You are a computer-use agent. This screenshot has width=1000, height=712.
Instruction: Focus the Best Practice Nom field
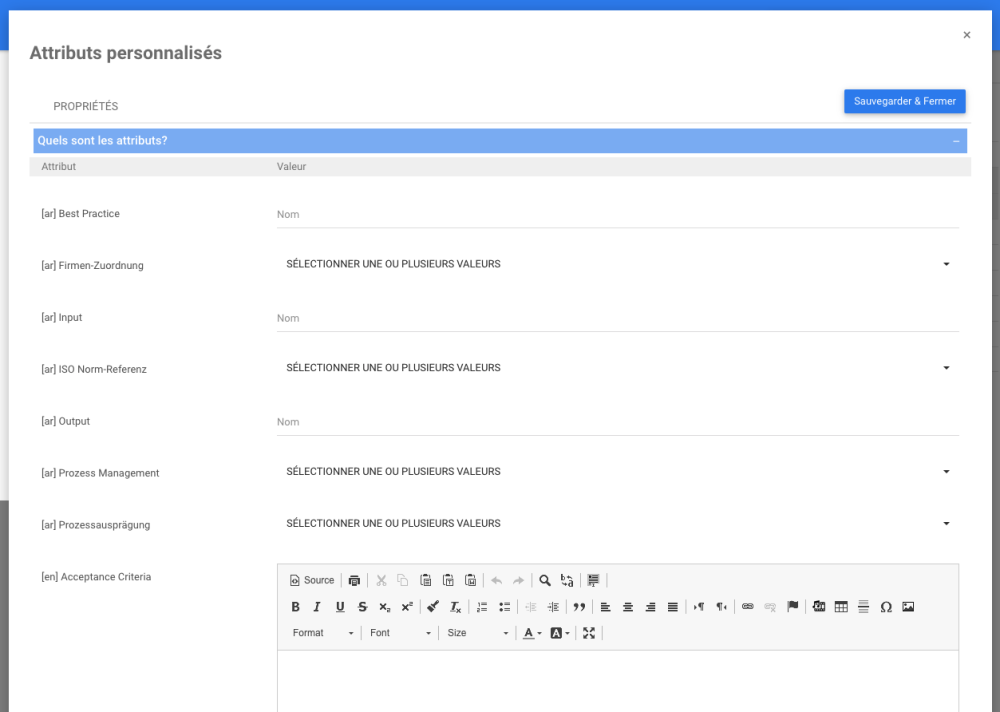617,214
